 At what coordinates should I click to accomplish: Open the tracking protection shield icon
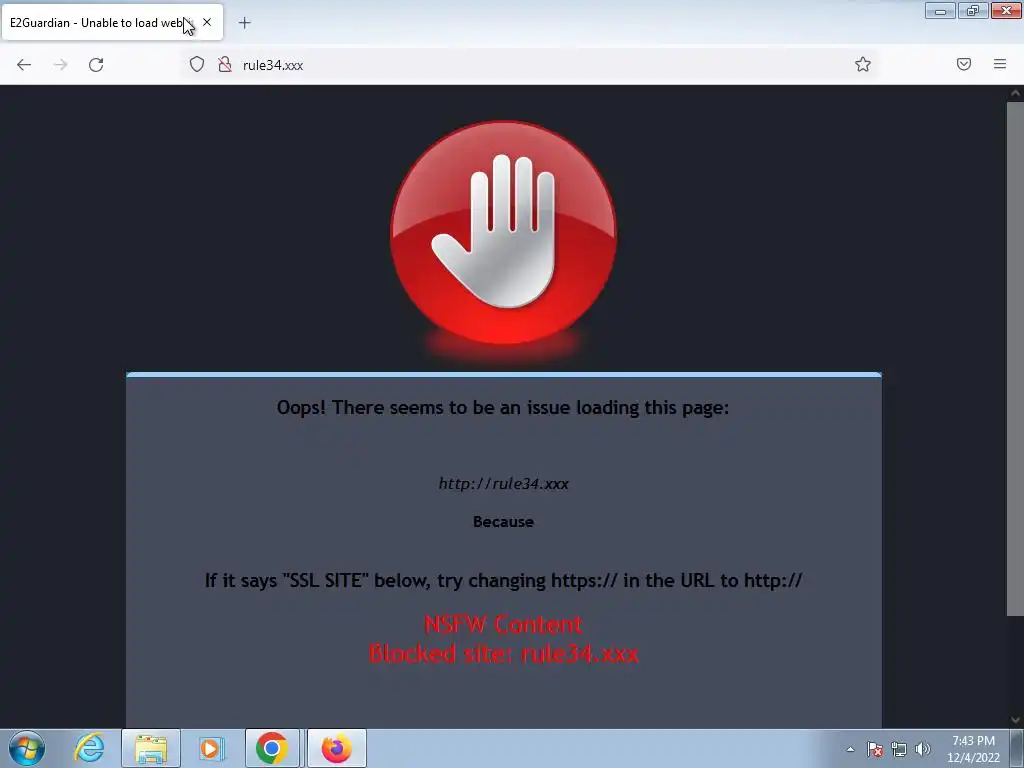tap(197, 64)
